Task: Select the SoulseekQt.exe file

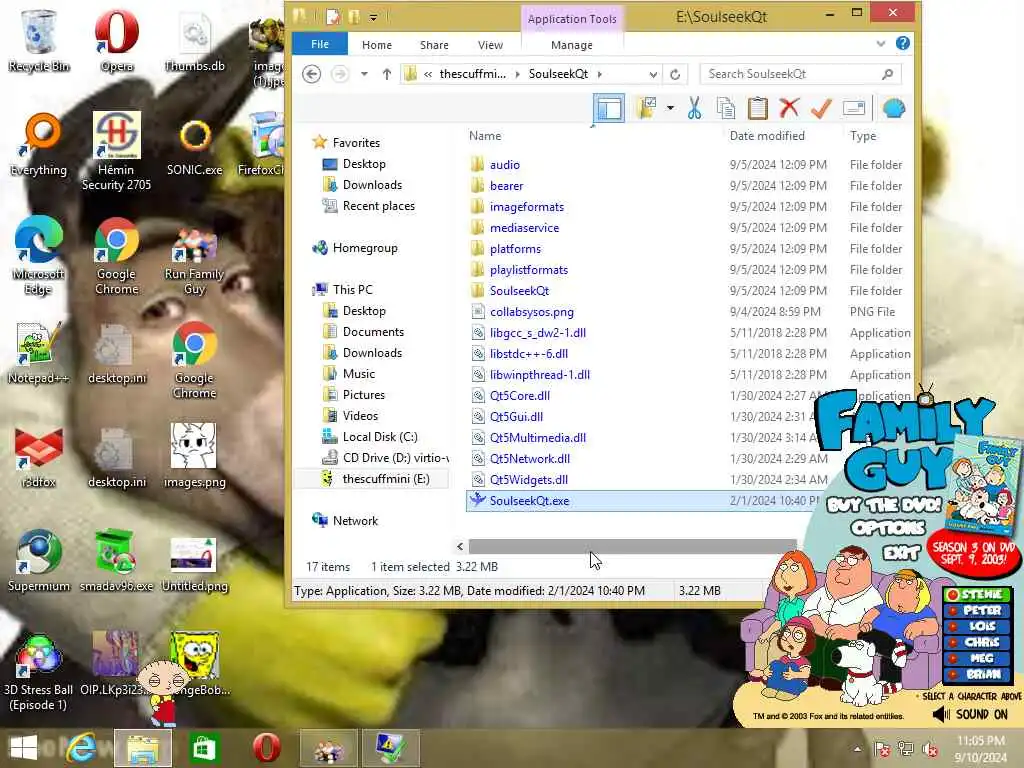Action: (x=529, y=501)
